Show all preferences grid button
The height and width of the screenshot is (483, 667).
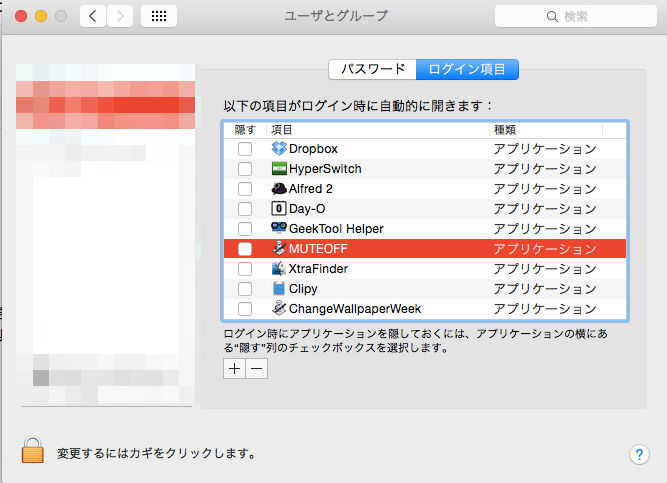(159, 16)
